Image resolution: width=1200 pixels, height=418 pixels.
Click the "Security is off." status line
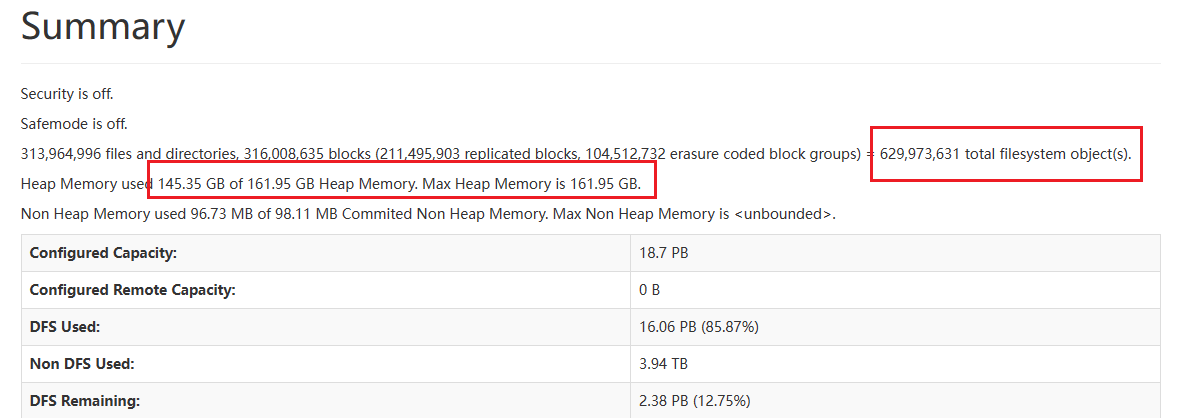[x=67, y=94]
